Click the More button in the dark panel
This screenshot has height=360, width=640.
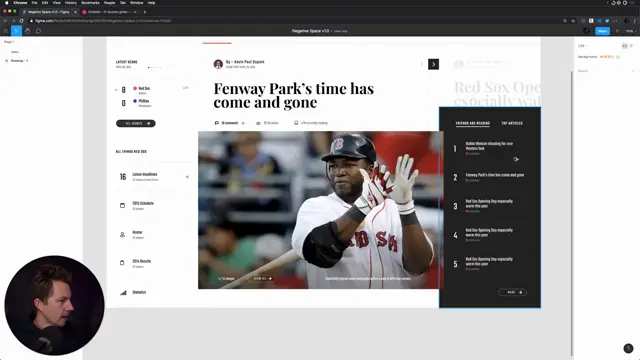[512, 292]
